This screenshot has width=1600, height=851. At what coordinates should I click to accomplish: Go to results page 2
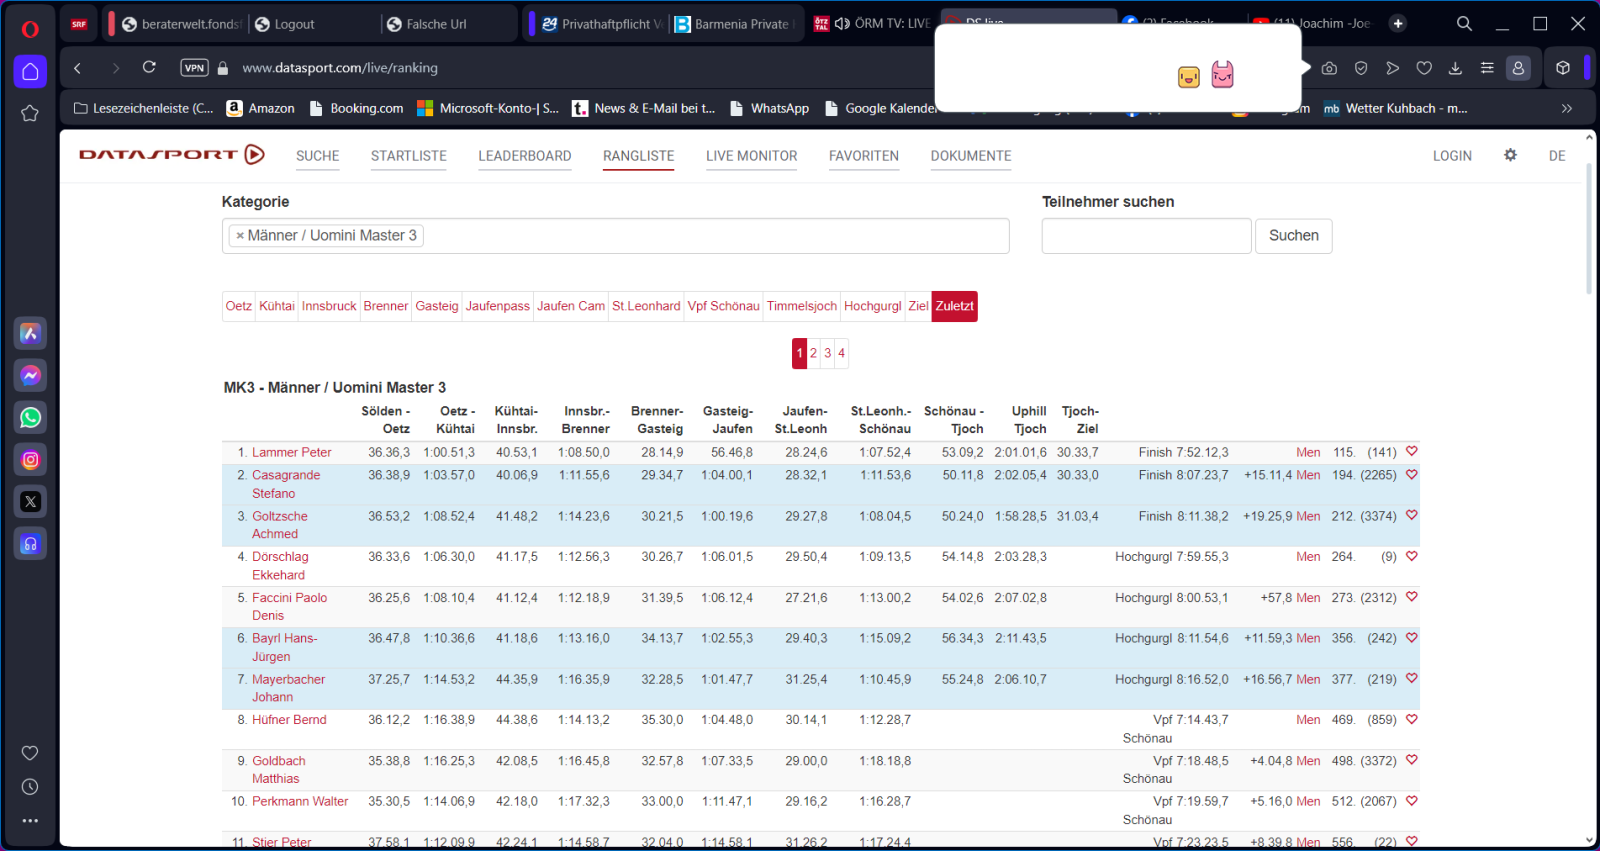point(814,353)
